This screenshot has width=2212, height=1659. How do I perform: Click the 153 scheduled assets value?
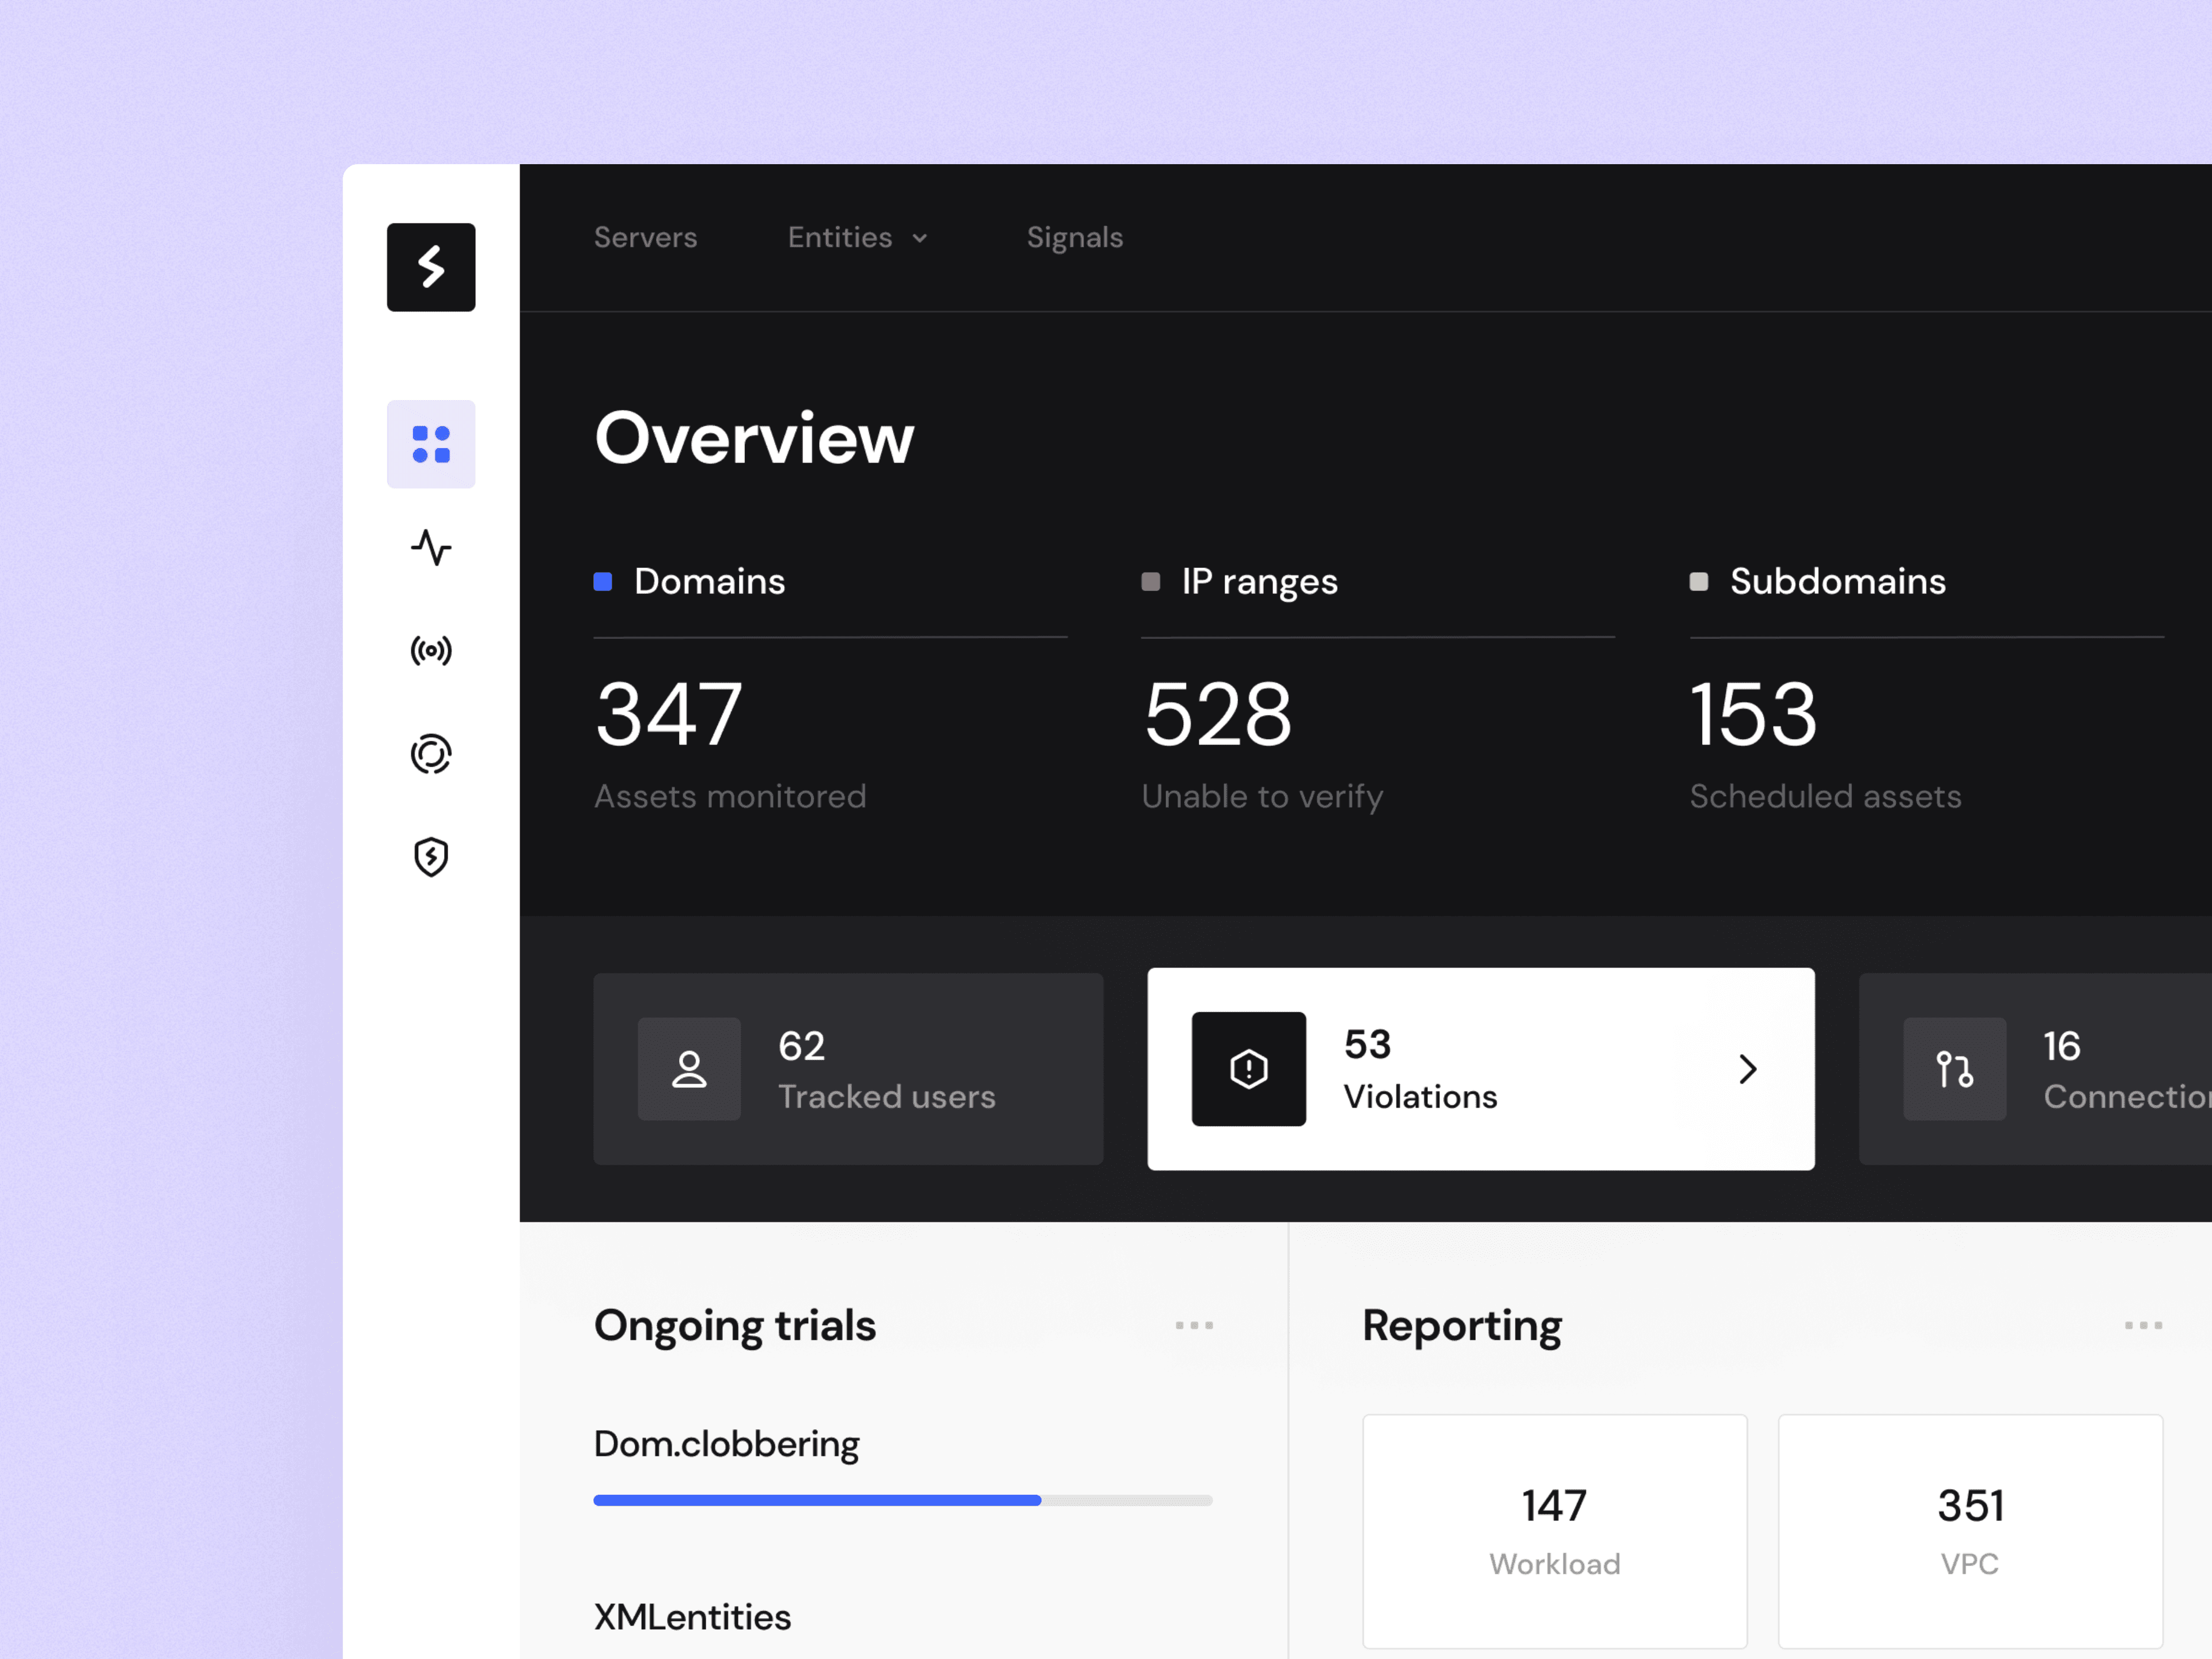[x=1754, y=714]
